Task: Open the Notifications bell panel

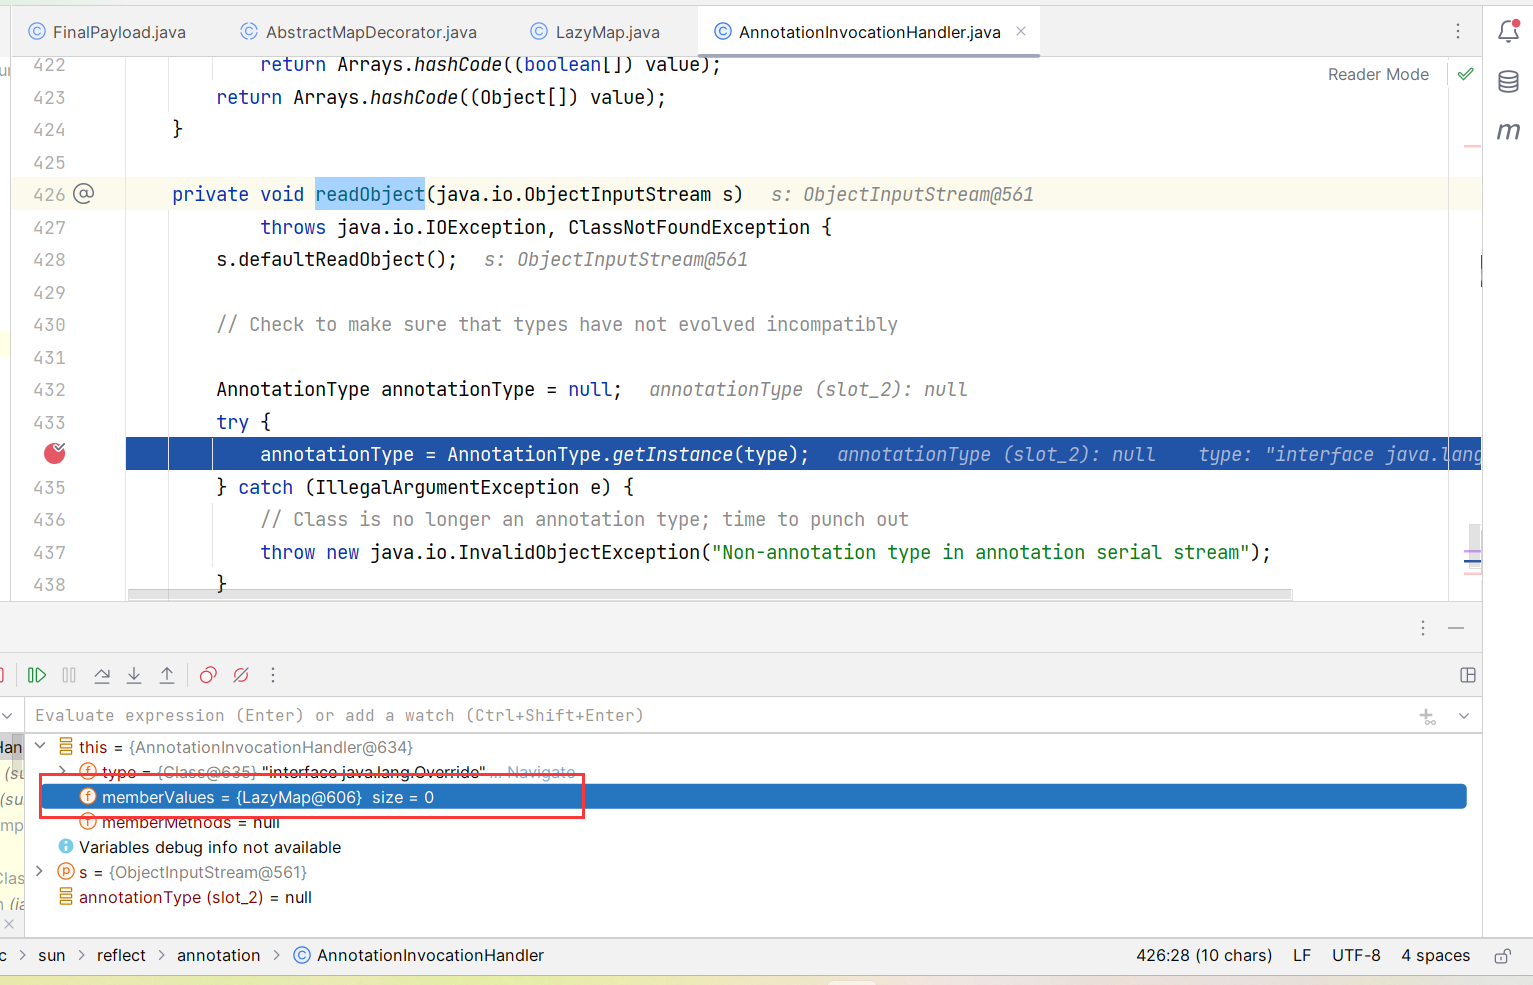Action: [1508, 31]
